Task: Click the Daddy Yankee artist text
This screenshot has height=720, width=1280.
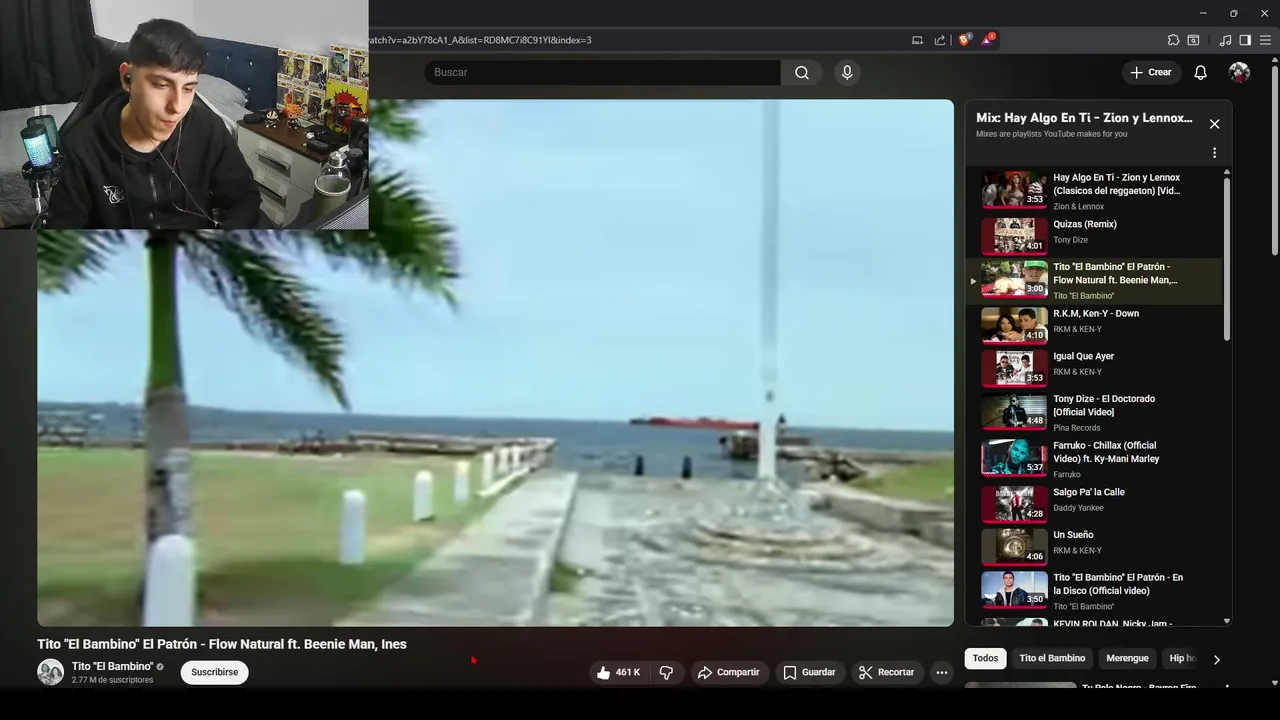Action: point(1078,508)
